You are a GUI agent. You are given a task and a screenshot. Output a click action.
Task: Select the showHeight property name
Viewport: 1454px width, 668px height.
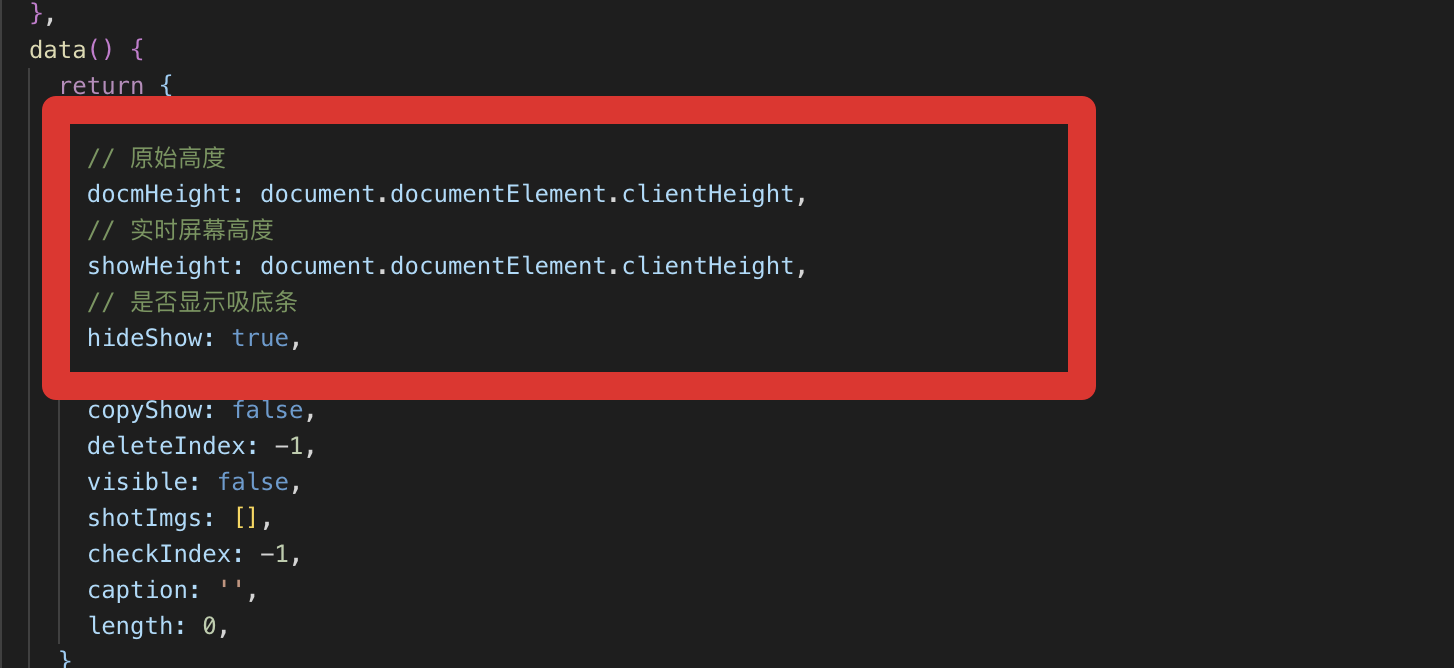pos(159,266)
